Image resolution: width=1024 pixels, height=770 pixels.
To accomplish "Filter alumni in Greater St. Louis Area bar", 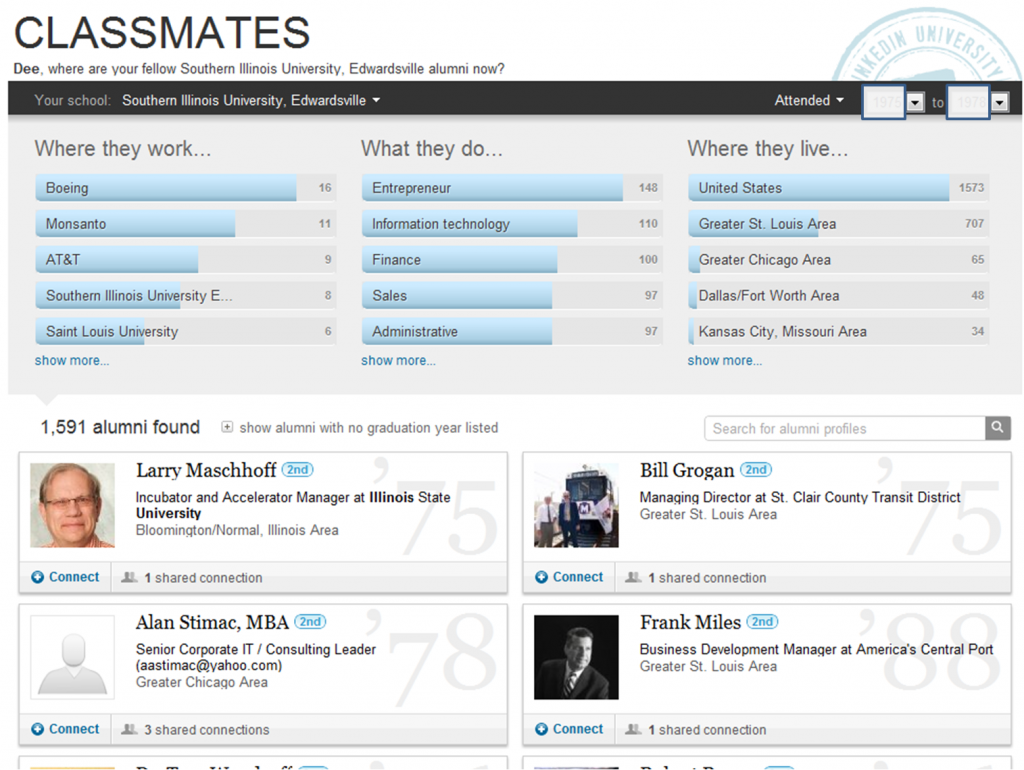I will [839, 224].
